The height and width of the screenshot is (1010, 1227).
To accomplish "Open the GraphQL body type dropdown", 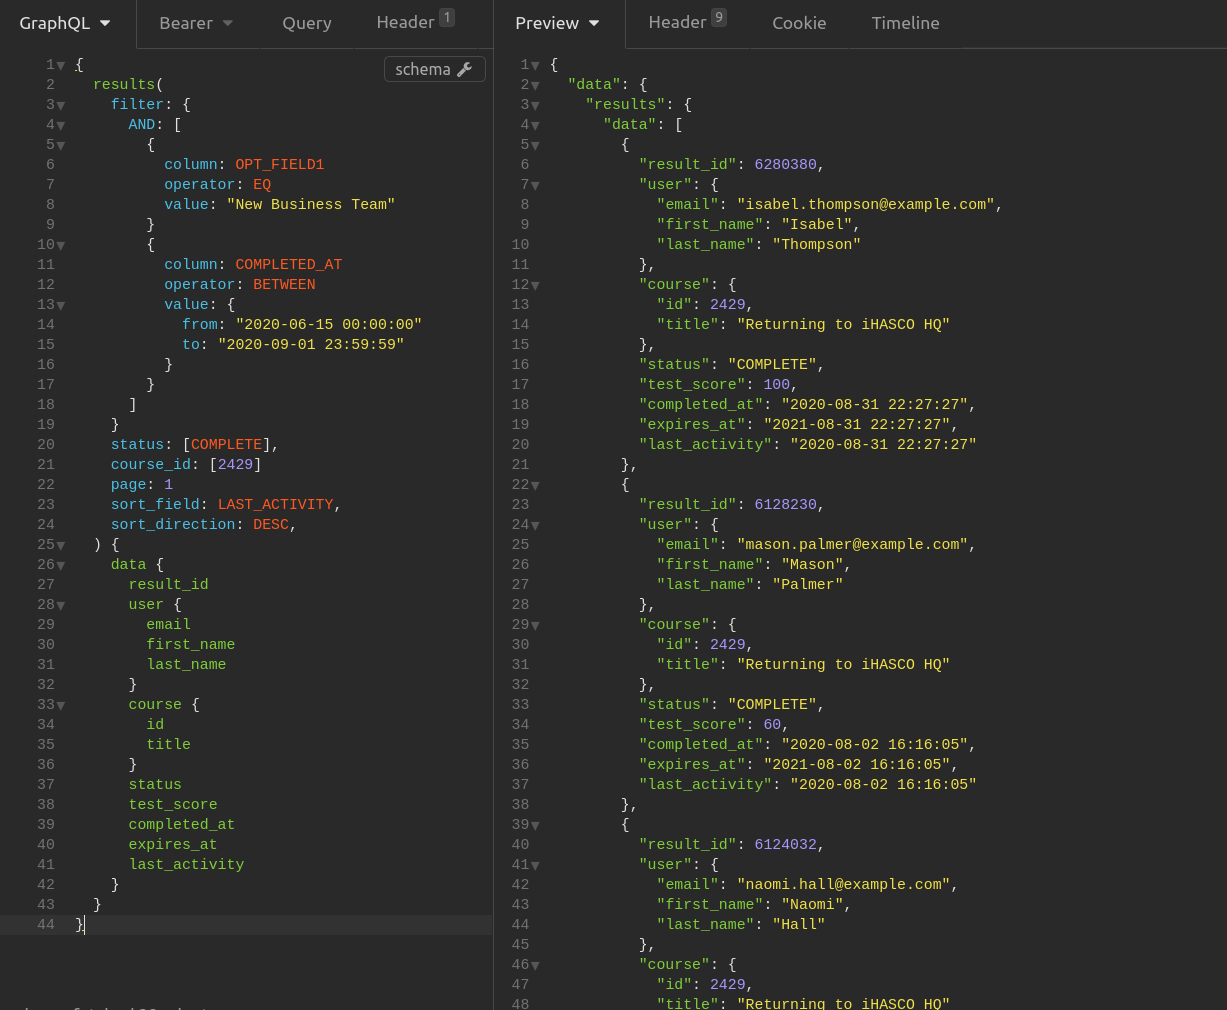I will [65, 23].
